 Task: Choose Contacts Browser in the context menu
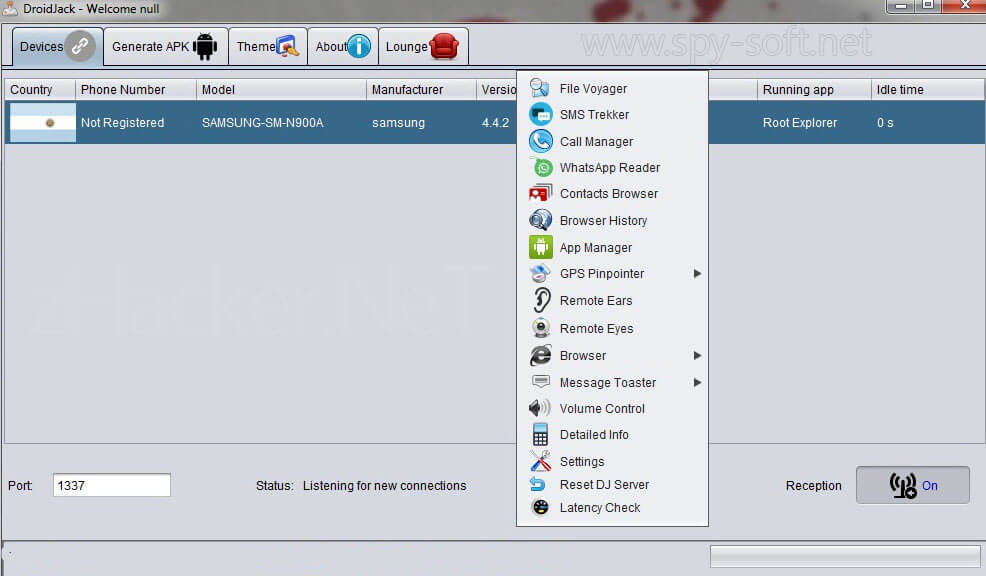(x=608, y=194)
